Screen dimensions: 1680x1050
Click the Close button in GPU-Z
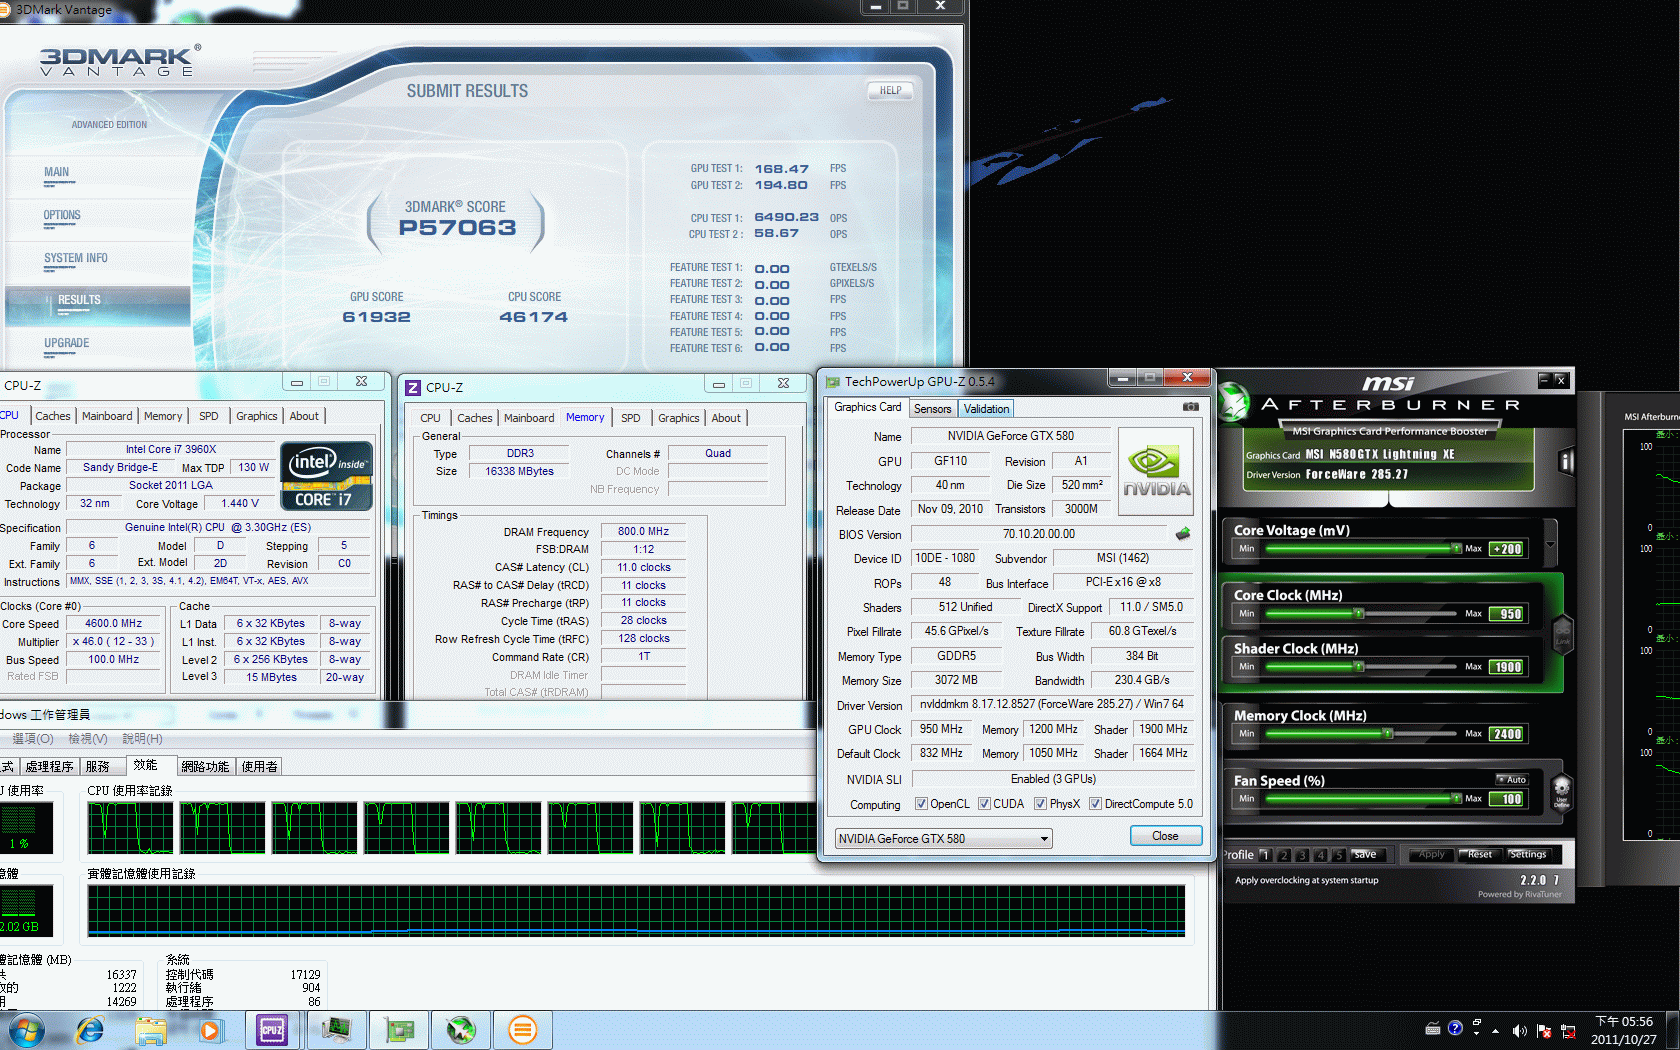(x=1165, y=836)
